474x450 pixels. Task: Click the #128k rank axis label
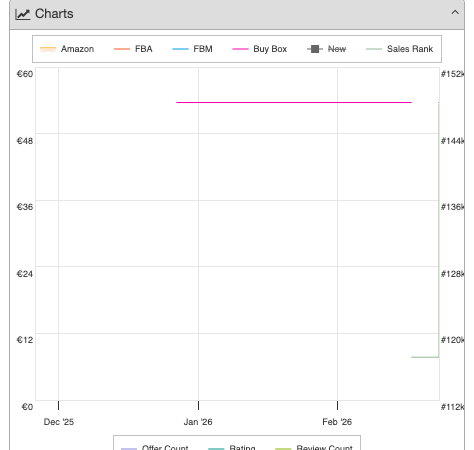coord(452,274)
